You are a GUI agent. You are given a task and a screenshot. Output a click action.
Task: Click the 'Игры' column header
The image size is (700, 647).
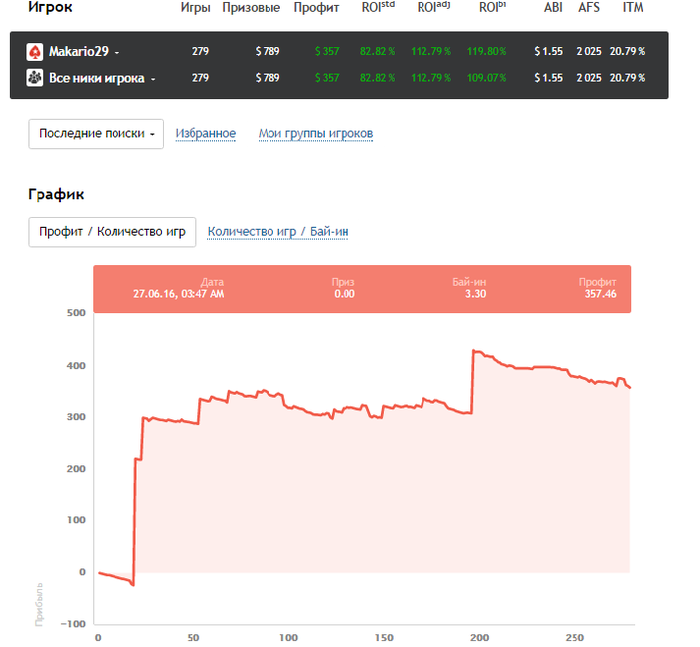coord(196,8)
